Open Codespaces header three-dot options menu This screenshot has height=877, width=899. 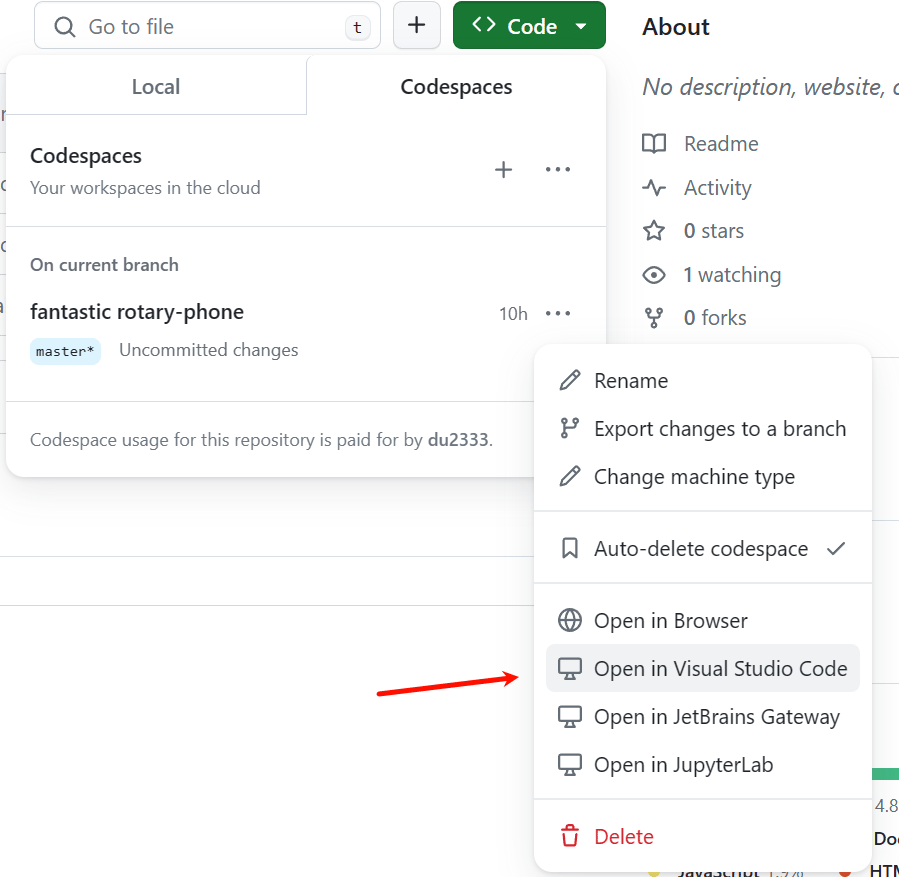pyautogui.click(x=558, y=170)
